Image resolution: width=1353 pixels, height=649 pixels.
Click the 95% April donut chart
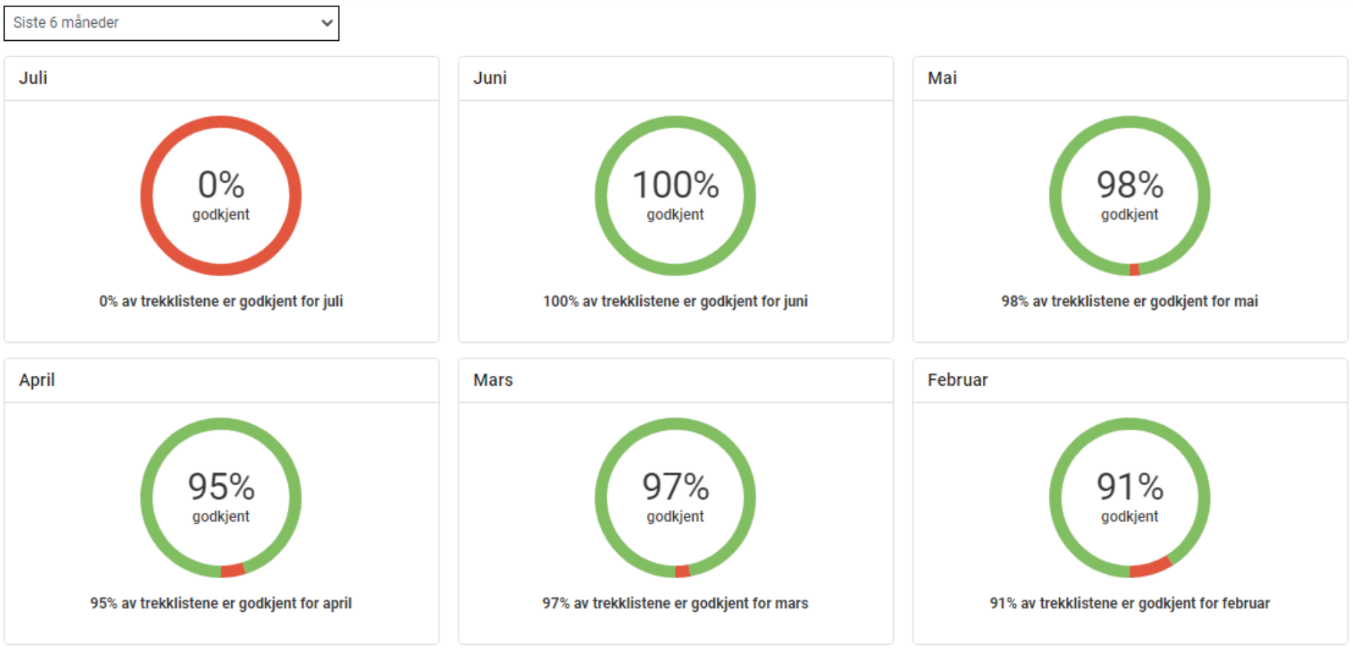pos(221,497)
